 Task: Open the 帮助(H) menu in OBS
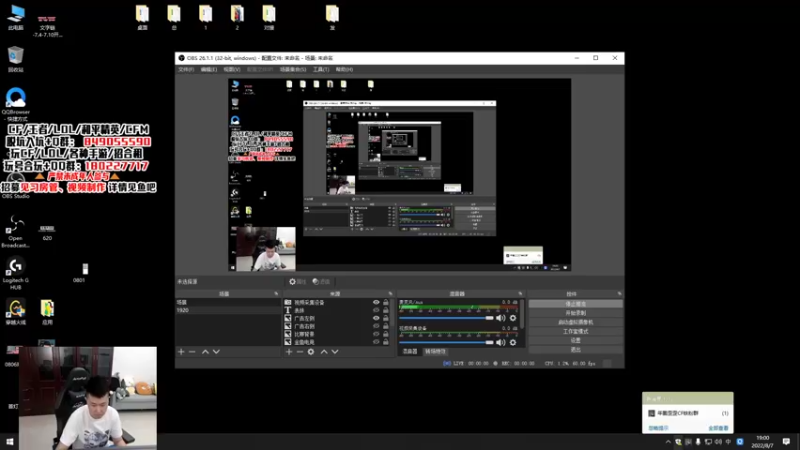[x=344, y=69]
